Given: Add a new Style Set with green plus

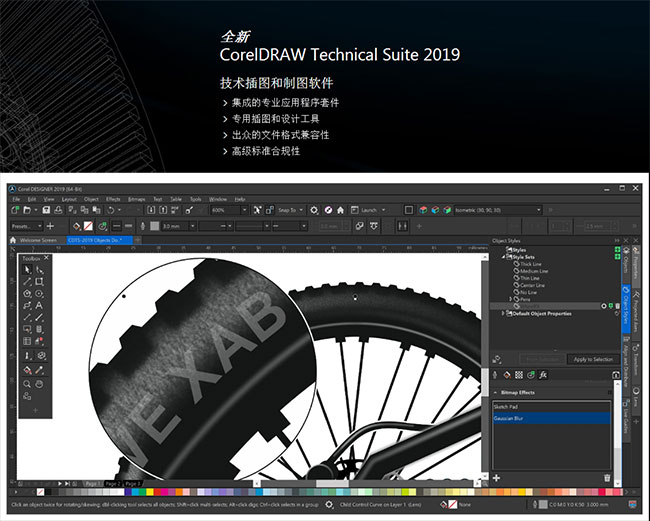Looking at the screenshot, I should click(618, 257).
